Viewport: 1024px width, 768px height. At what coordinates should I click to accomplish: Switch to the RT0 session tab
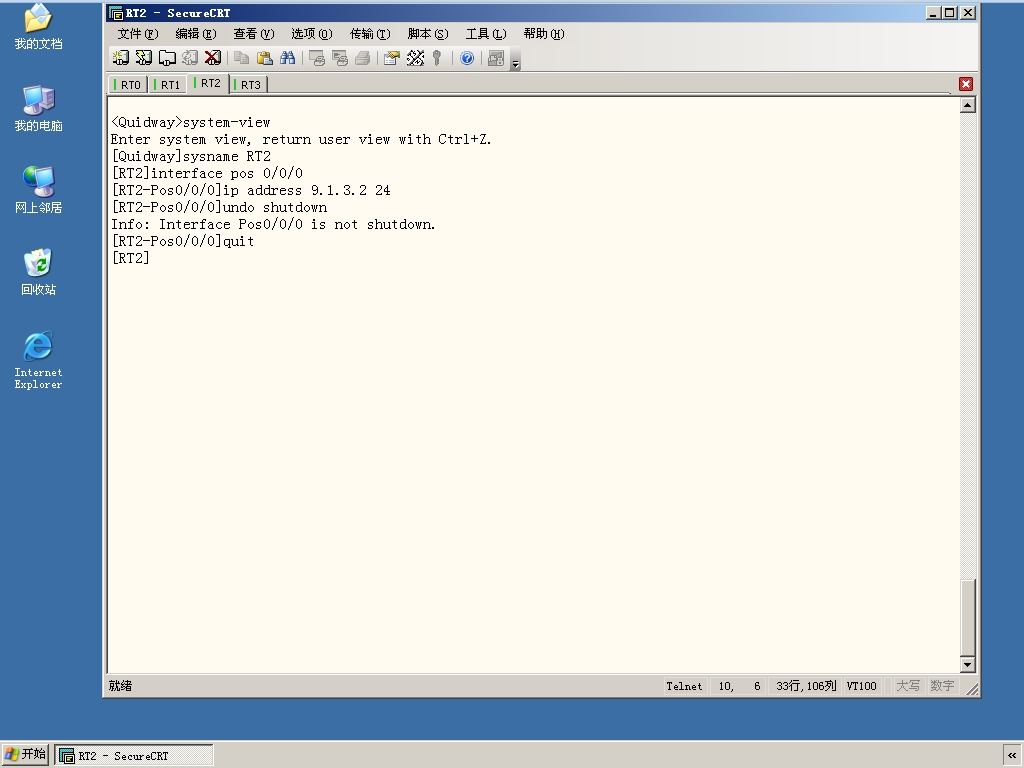click(128, 85)
